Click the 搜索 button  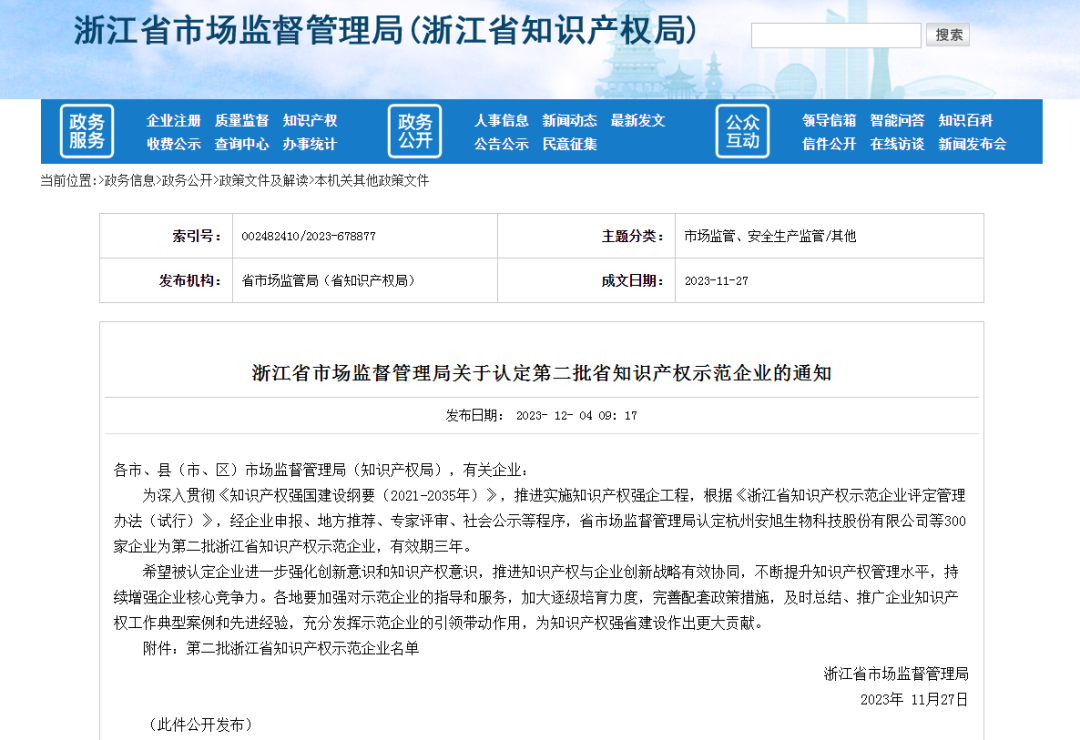(x=948, y=35)
